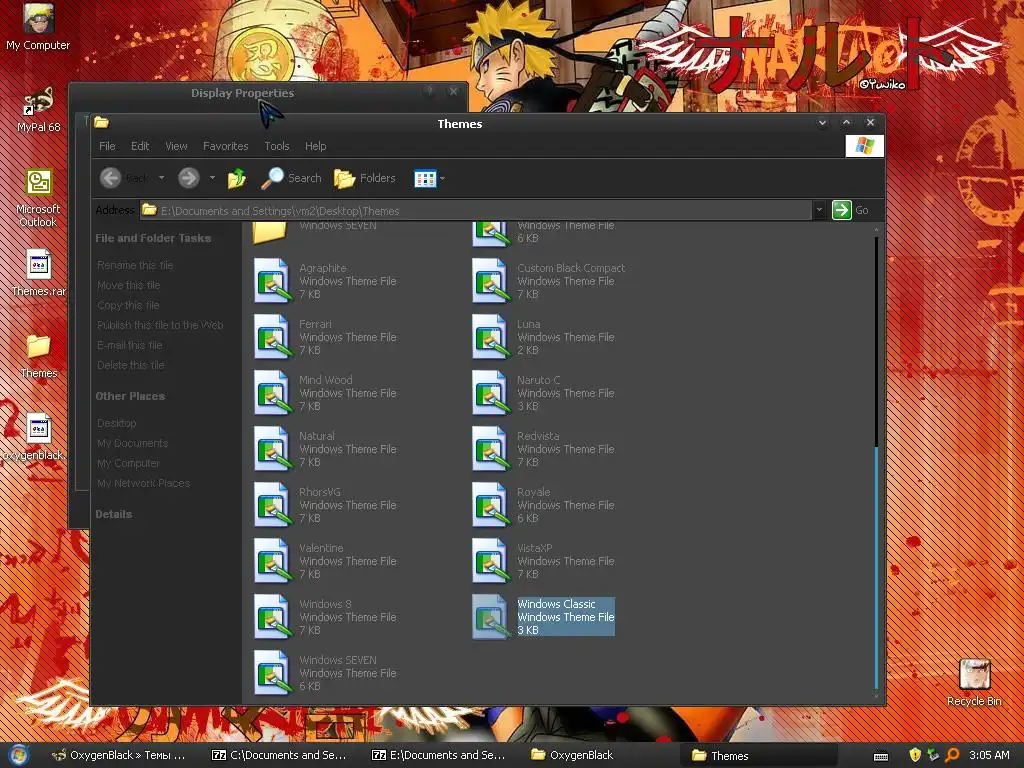
Task: Go up one folder level icon
Action: (236, 178)
